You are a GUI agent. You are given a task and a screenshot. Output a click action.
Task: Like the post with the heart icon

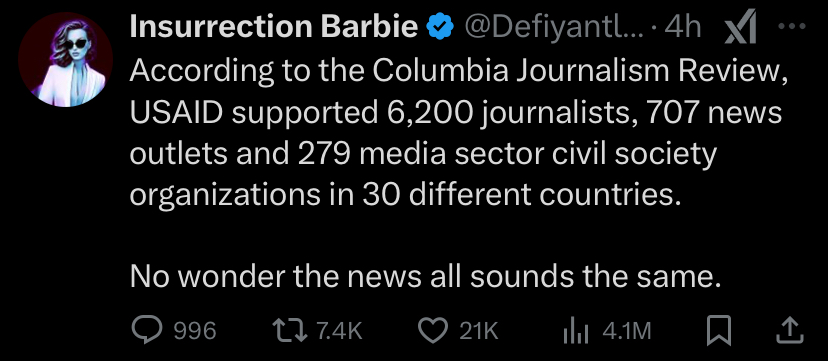pyautogui.click(x=433, y=330)
